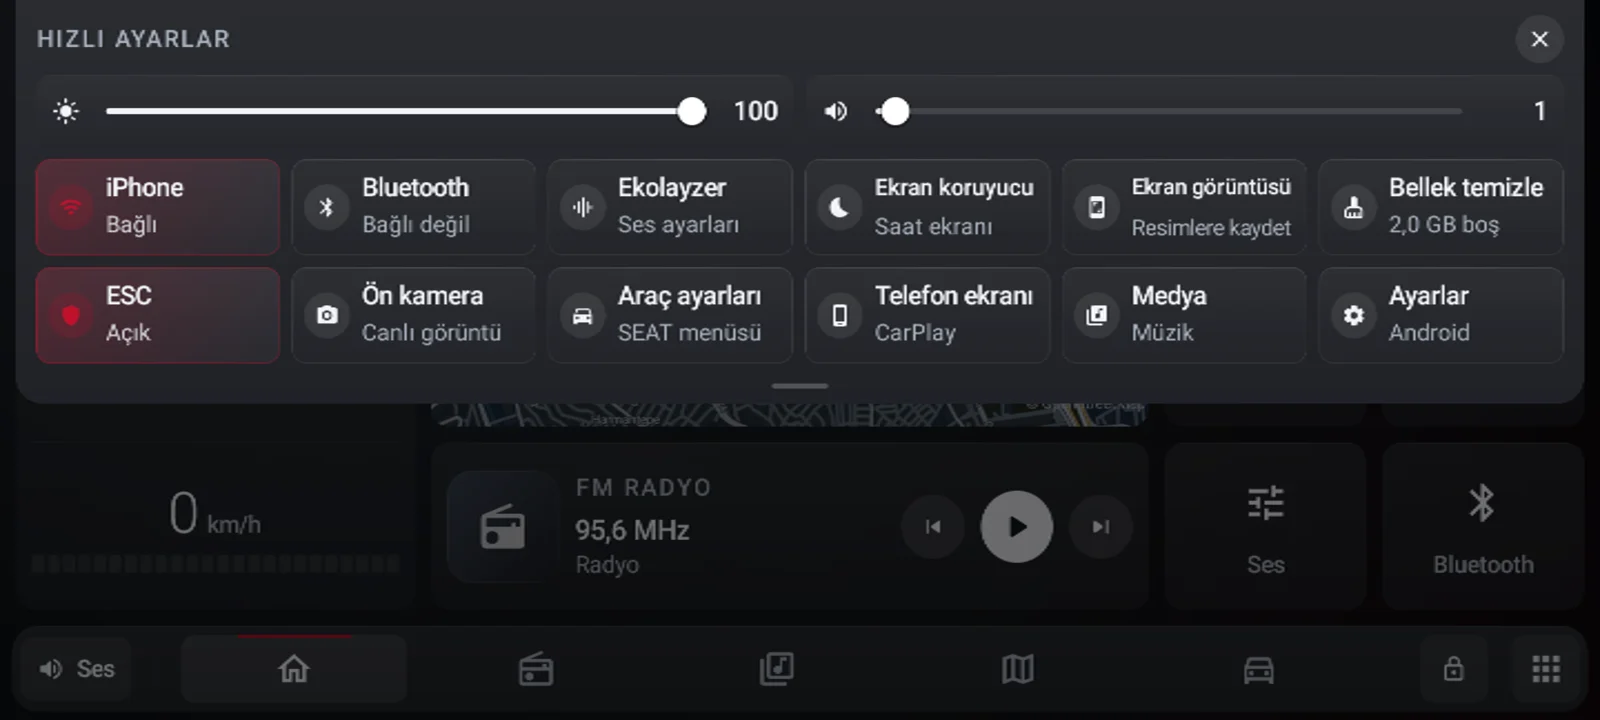Screen dimensions: 1600x720
Task: Open the all apps grid
Action: click(x=1546, y=669)
